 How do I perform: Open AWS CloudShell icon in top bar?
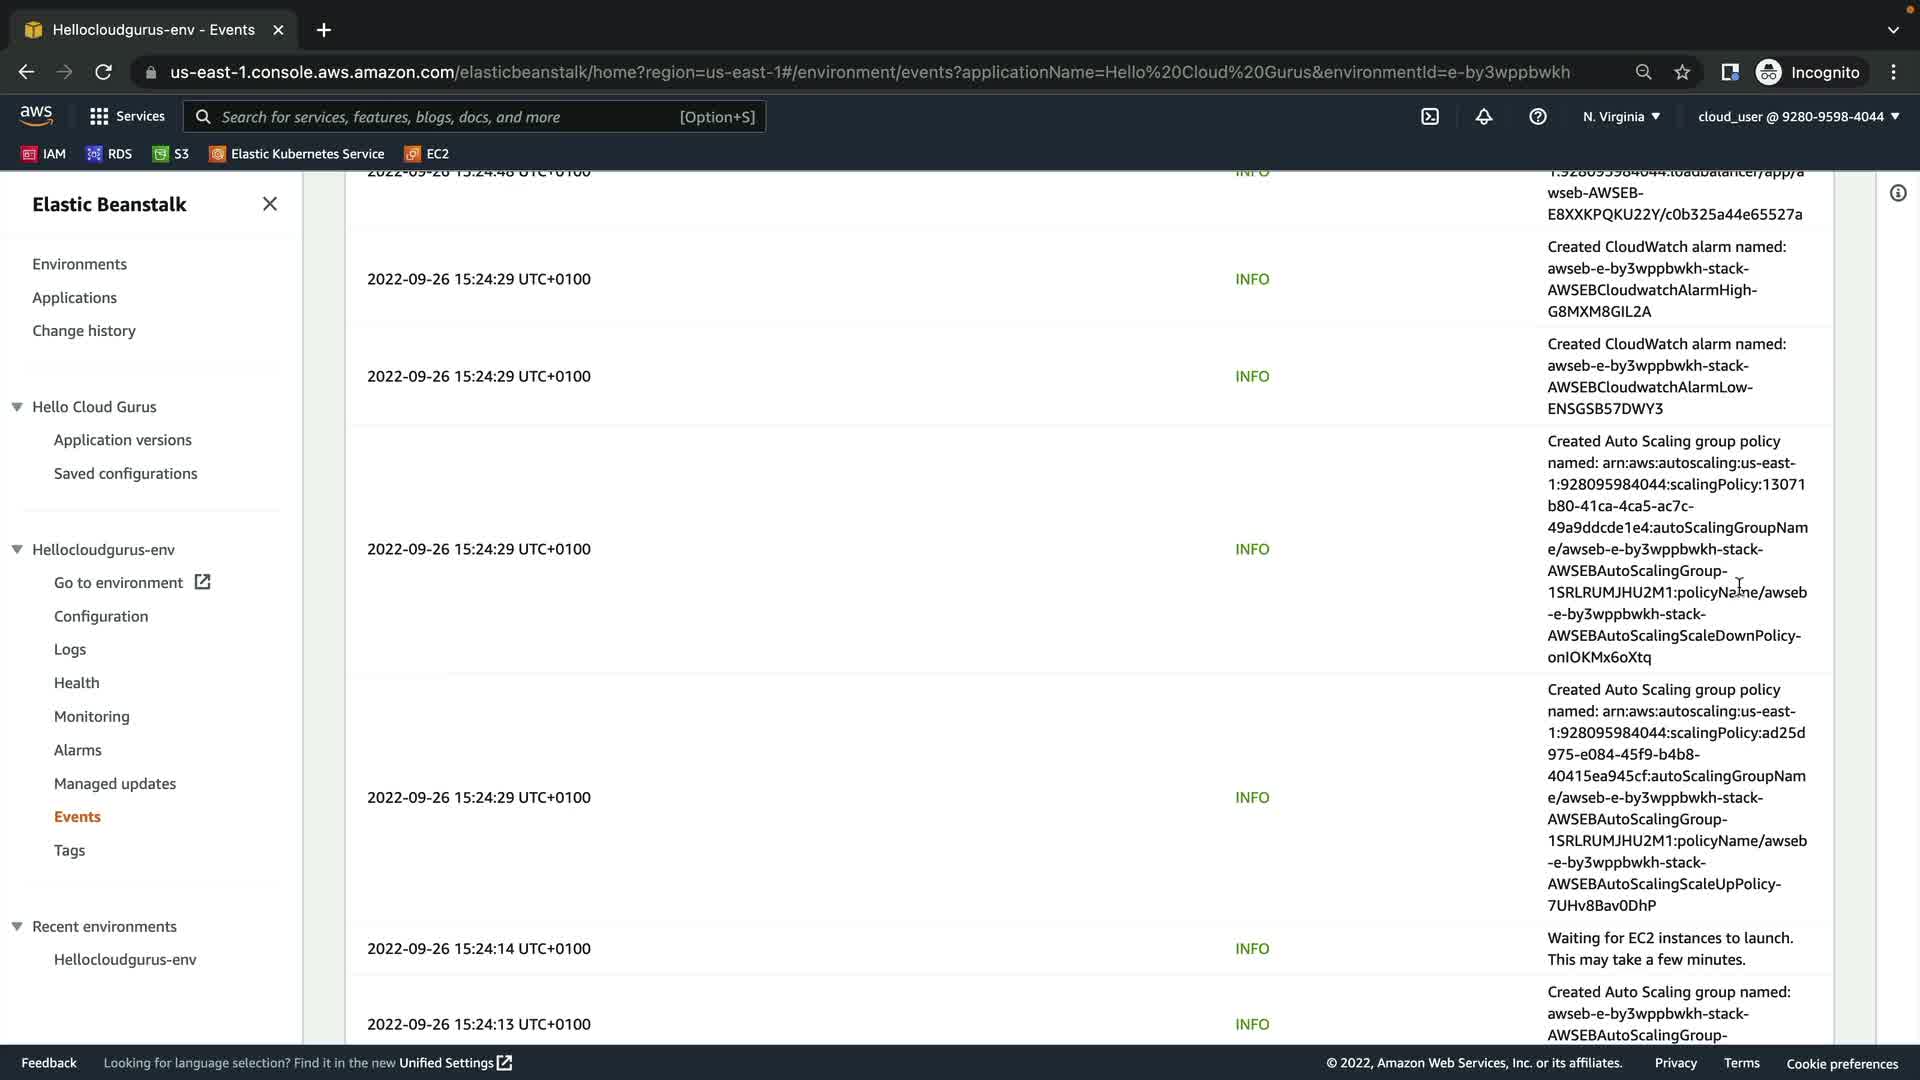click(x=1430, y=117)
